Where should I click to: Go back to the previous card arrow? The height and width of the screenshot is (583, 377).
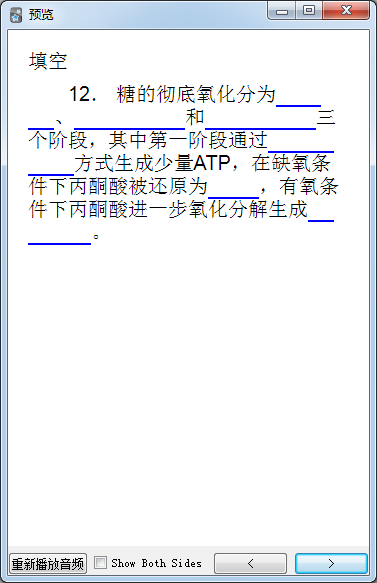(250, 563)
